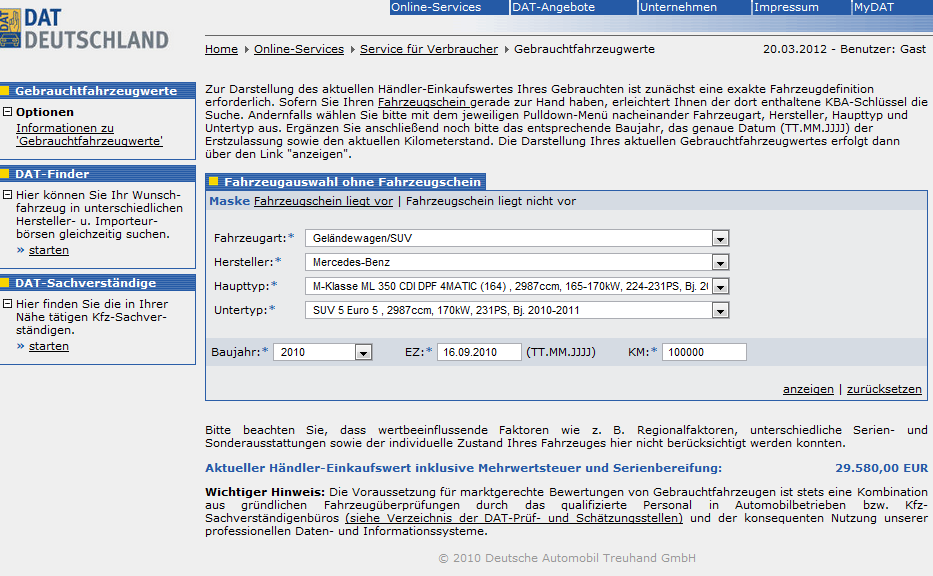
Task: Switch to 'Fahrzeugschein liegt vor' mask
Action: pos(323,201)
